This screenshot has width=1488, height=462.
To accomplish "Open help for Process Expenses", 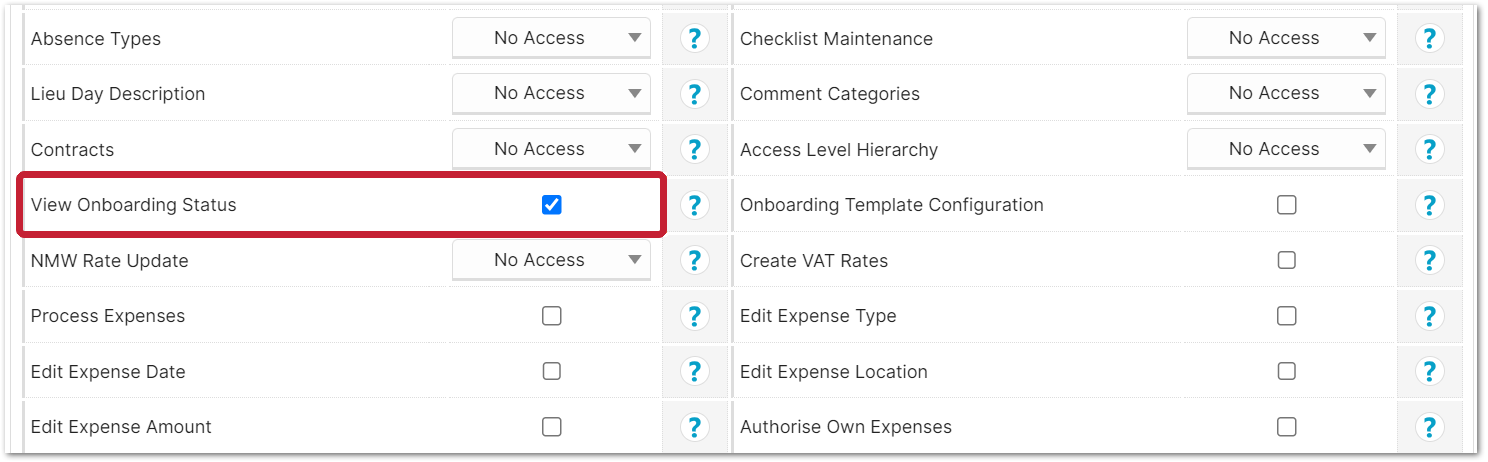I will [x=694, y=316].
